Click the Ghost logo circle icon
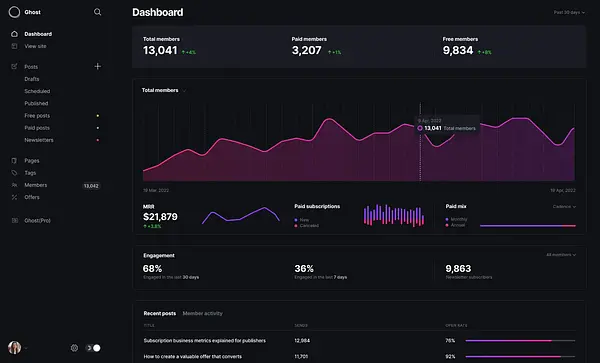The height and width of the screenshot is (363, 600). coord(14,12)
